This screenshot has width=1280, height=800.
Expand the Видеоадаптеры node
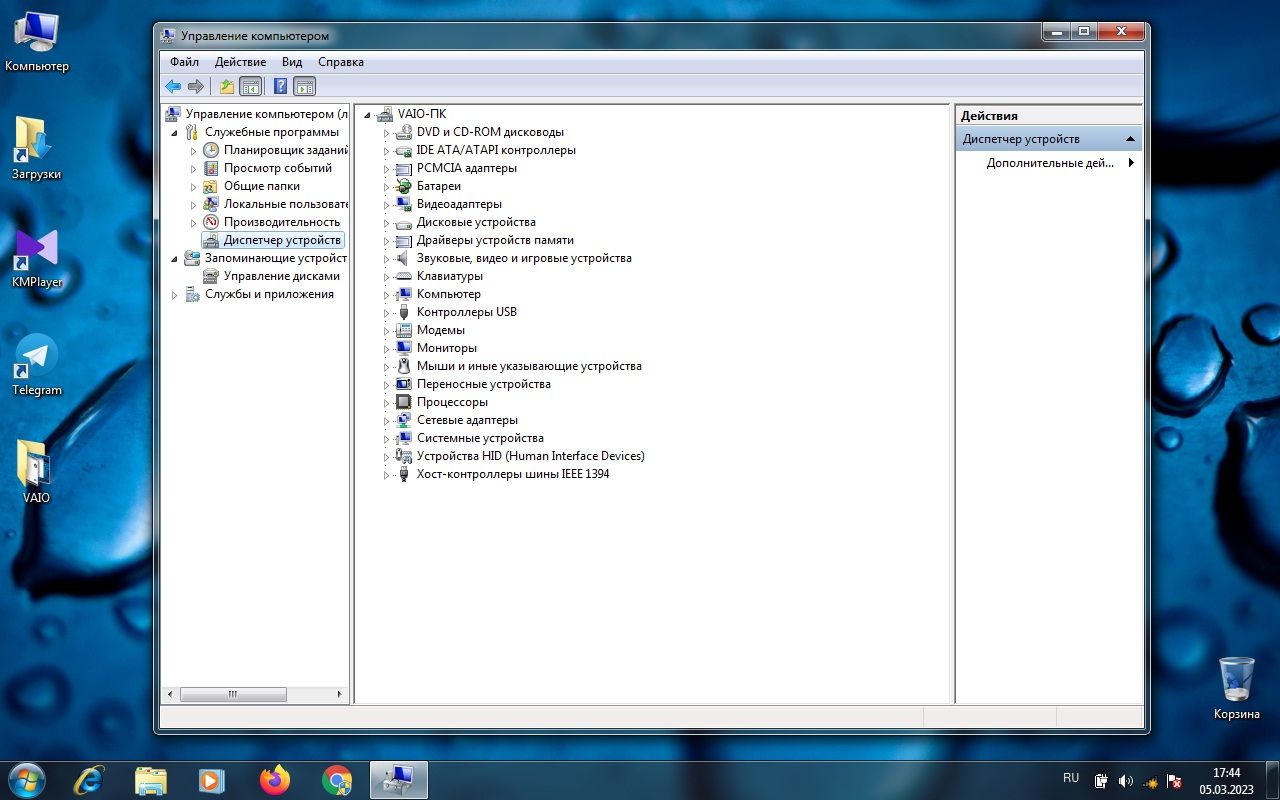pyautogui.click(x=387, y=205)
